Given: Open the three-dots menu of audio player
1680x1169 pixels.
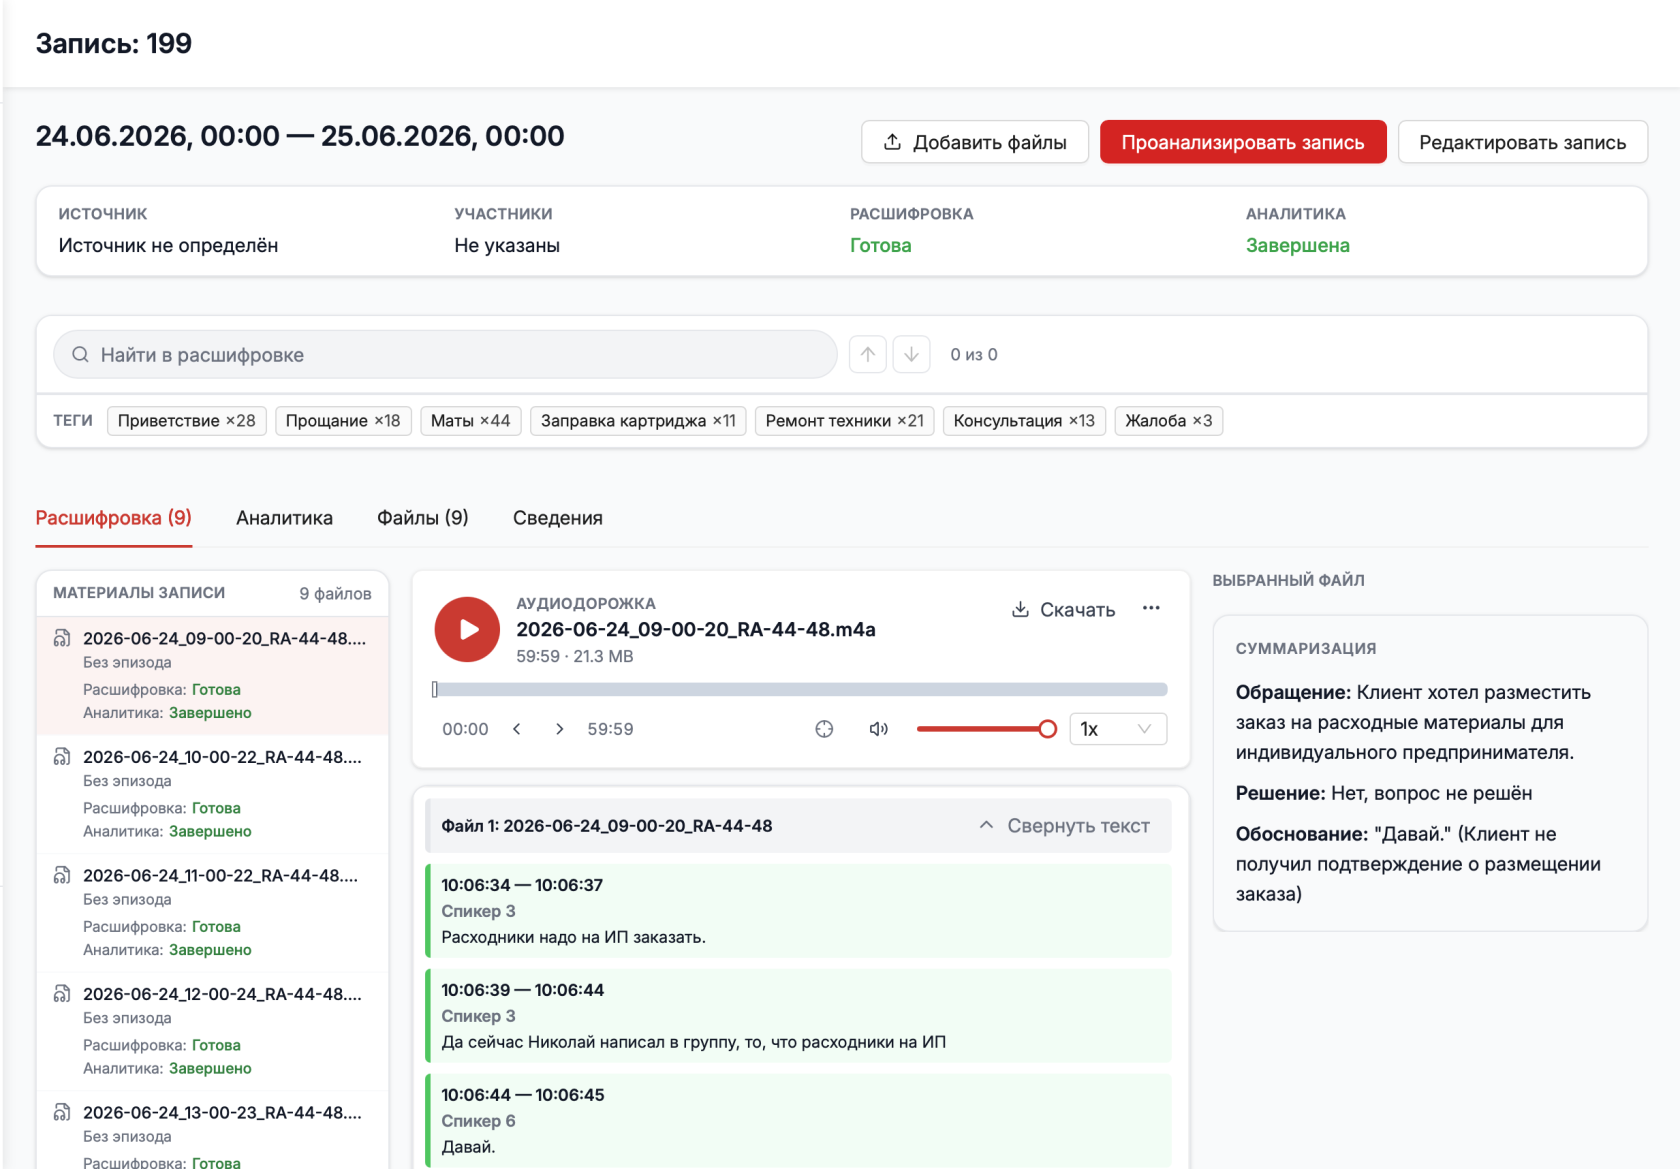Looking at the screenshot, I should [1151, 608].
